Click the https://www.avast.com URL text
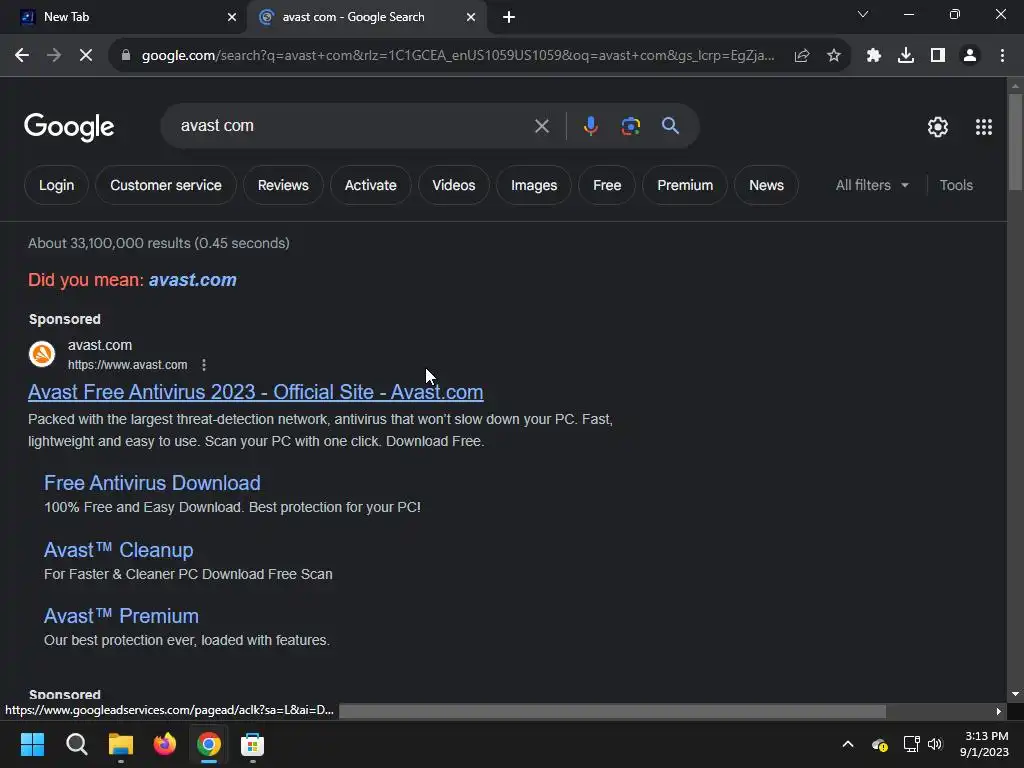Viewport: 1024px width, 768px height. [x=127, y=365]
